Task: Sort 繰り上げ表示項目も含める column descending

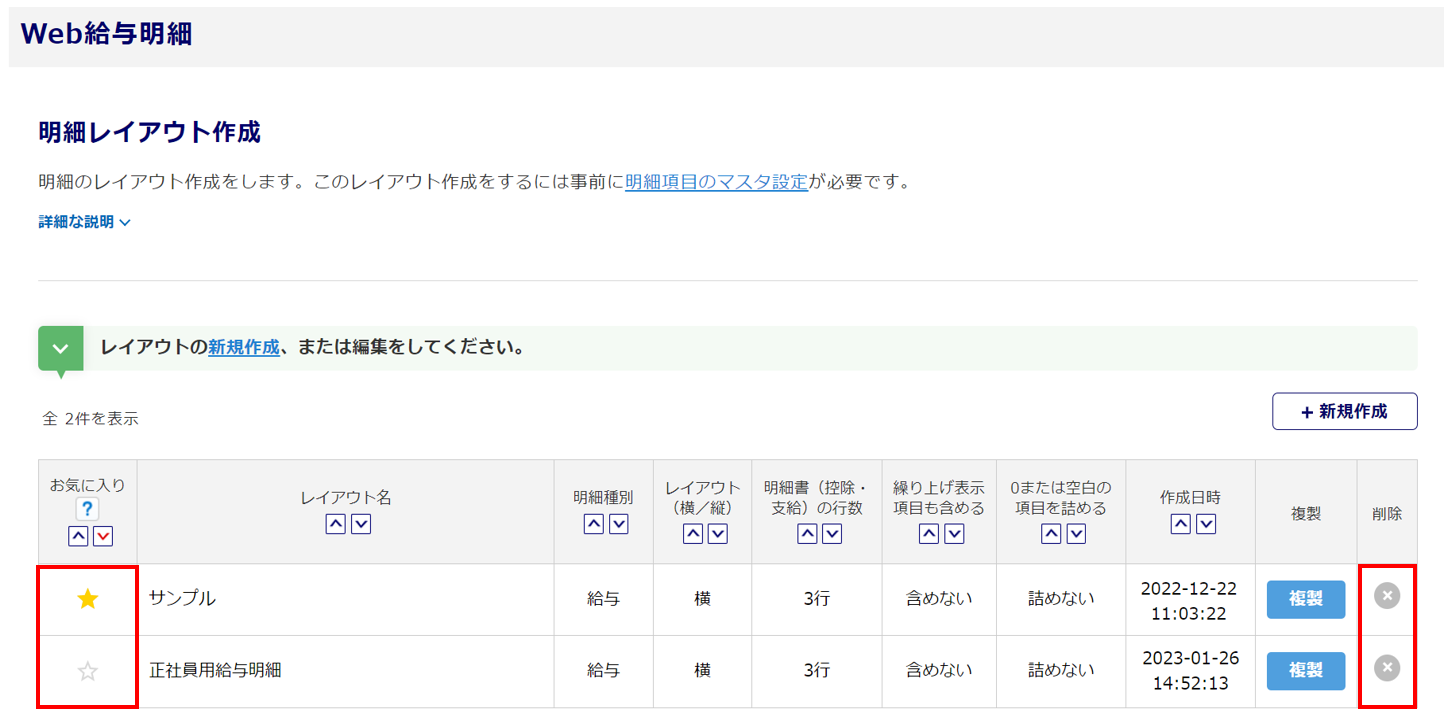Action: pos(954,534)
